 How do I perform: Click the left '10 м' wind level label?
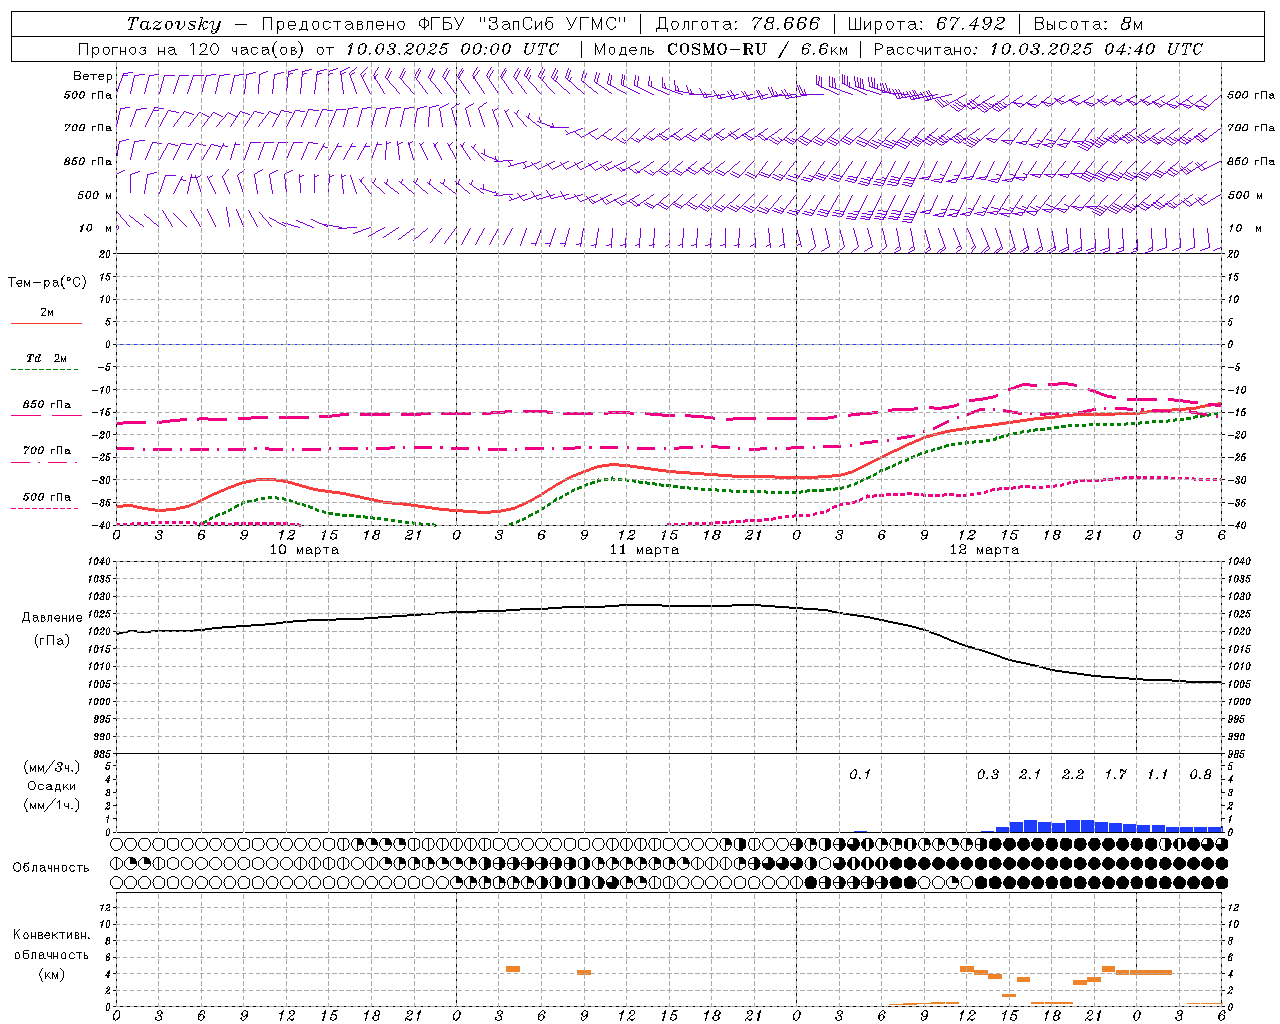[x=96, y=228]
